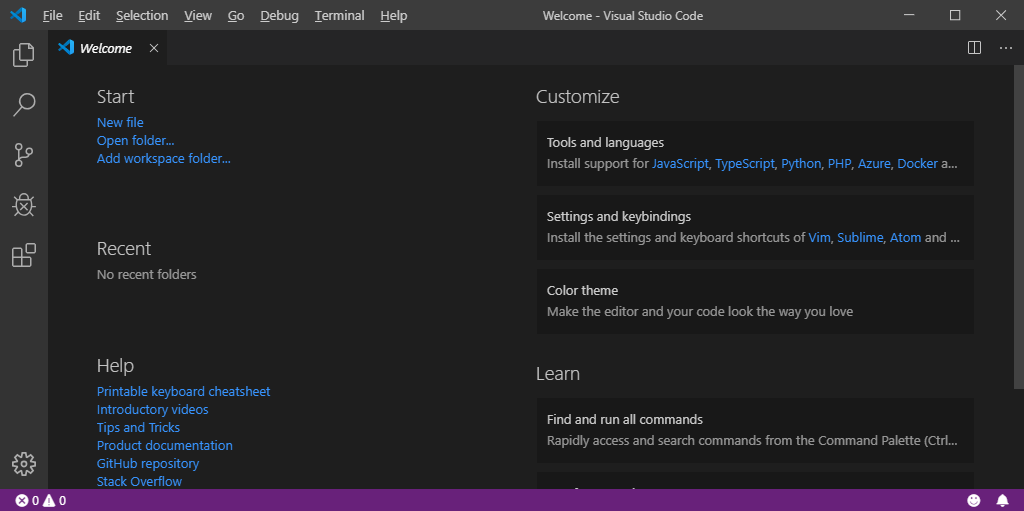
Task: Click the Tools and languages heading
Action: (x=605, y=142)
